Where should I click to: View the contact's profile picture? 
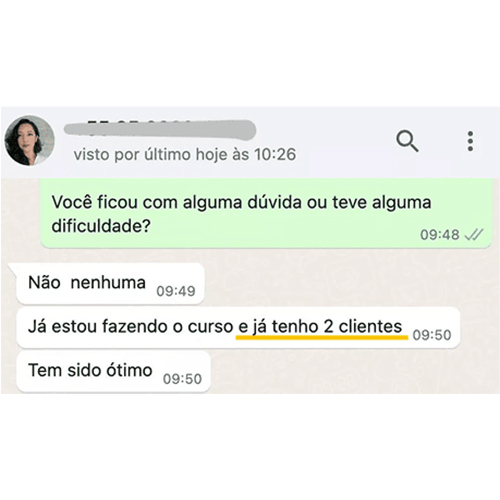tap(29, 141)
